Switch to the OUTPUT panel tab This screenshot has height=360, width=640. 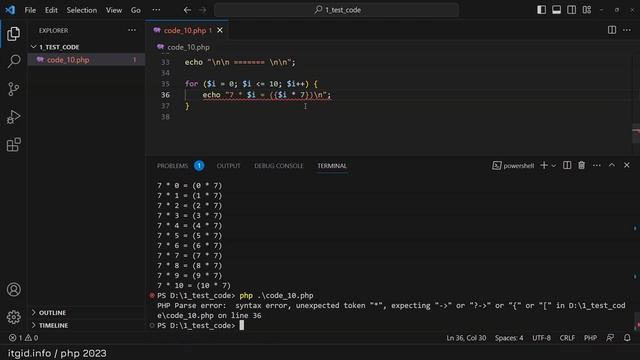(228, 166)
